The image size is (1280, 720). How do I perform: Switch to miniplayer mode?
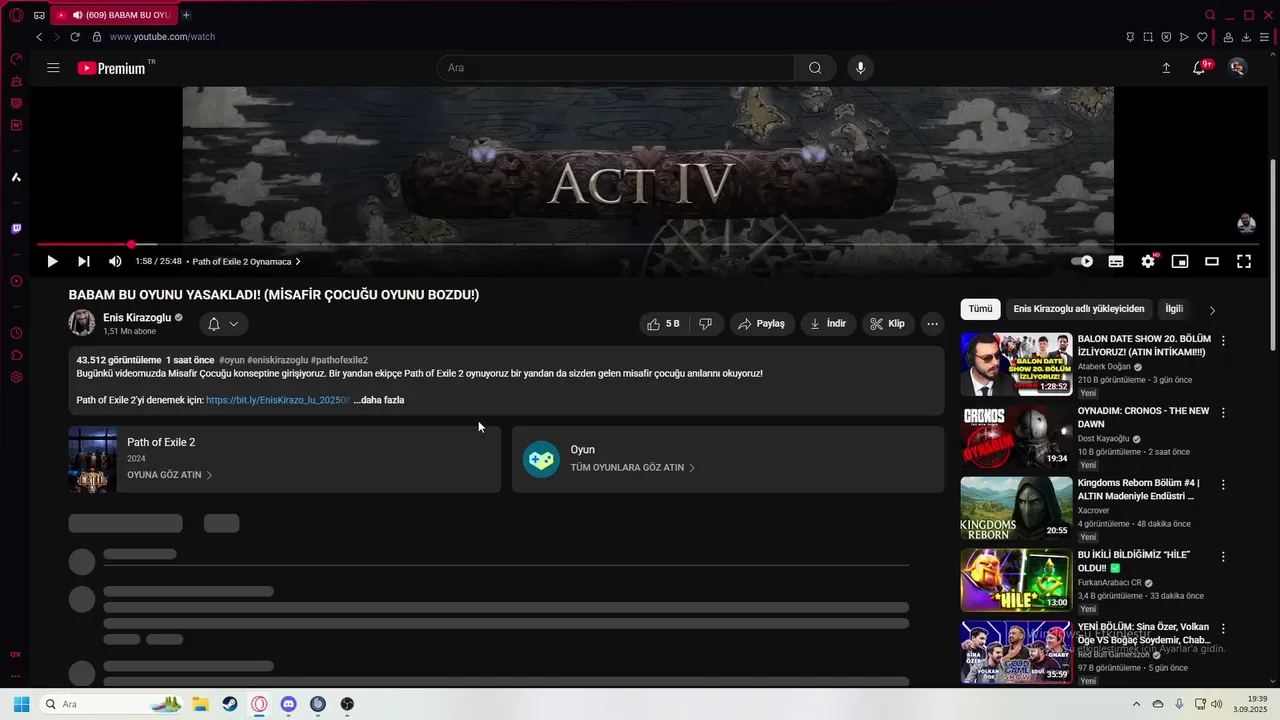pyautogui.click(x=1180, y=261)
